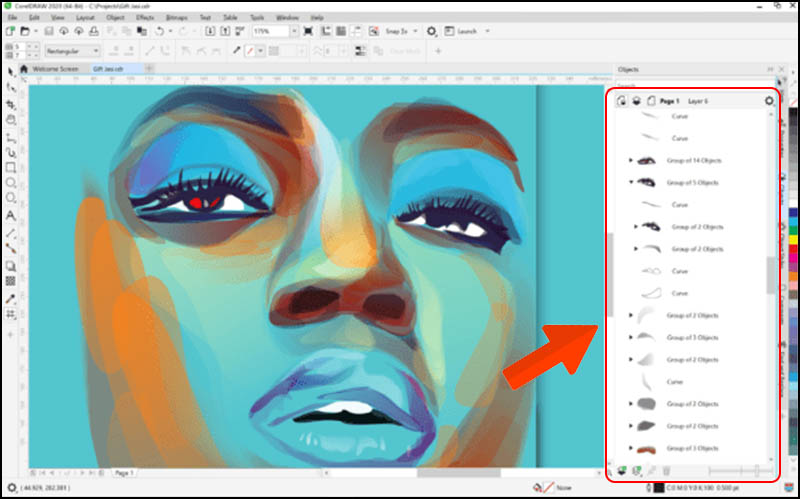Click Page 1 tab below canvas

coord(124,473)
